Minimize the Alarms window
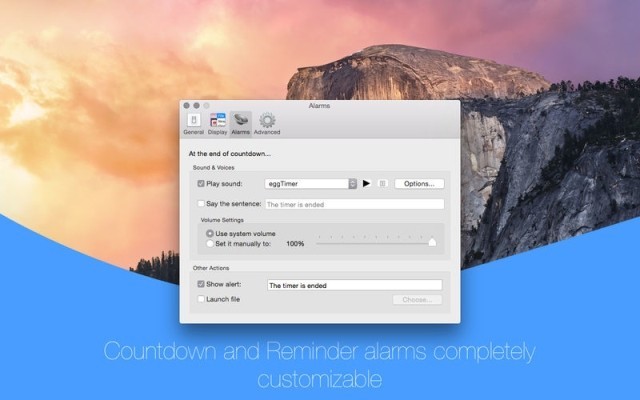 click(195, 104)
